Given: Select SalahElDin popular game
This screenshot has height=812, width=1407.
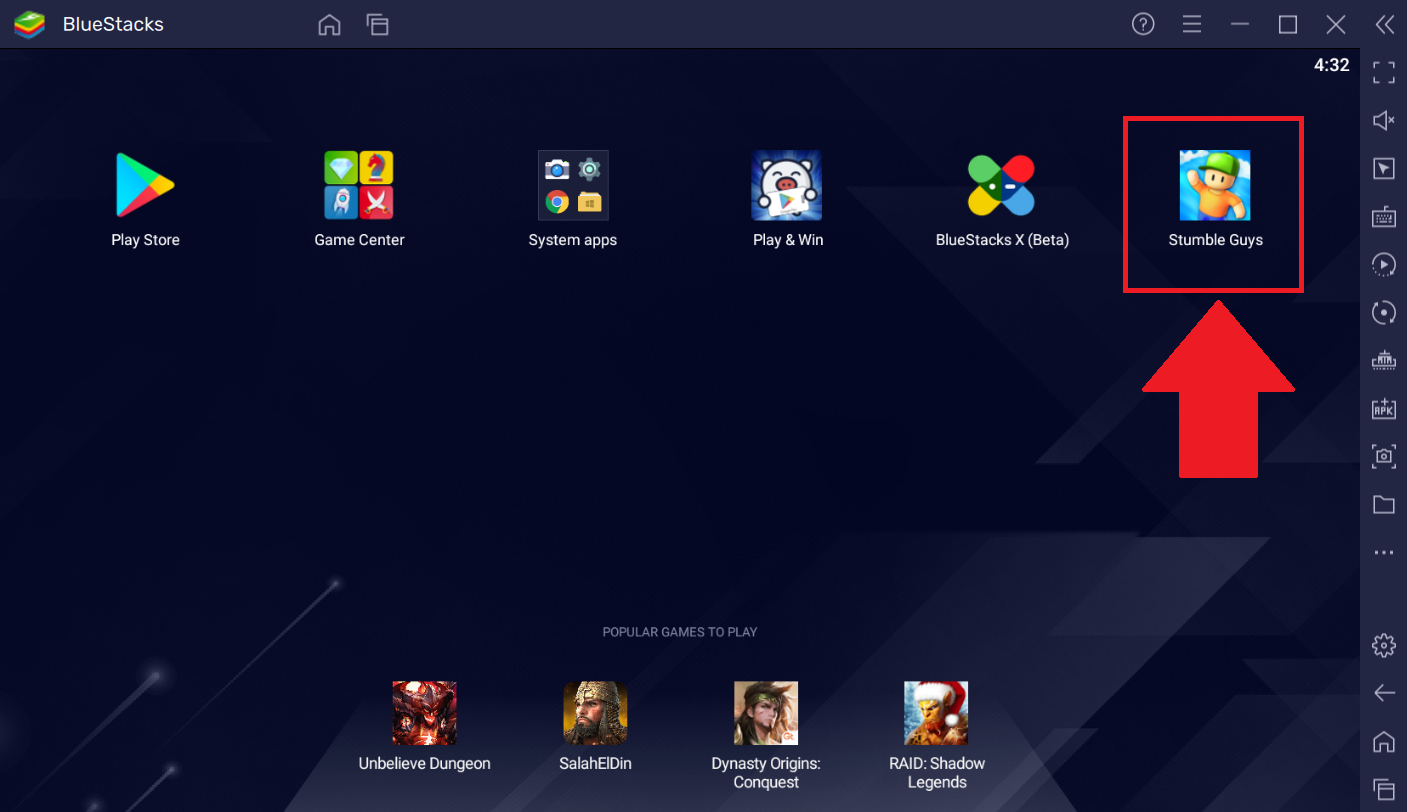Looking at the screenshot, I should click(595, 714).
